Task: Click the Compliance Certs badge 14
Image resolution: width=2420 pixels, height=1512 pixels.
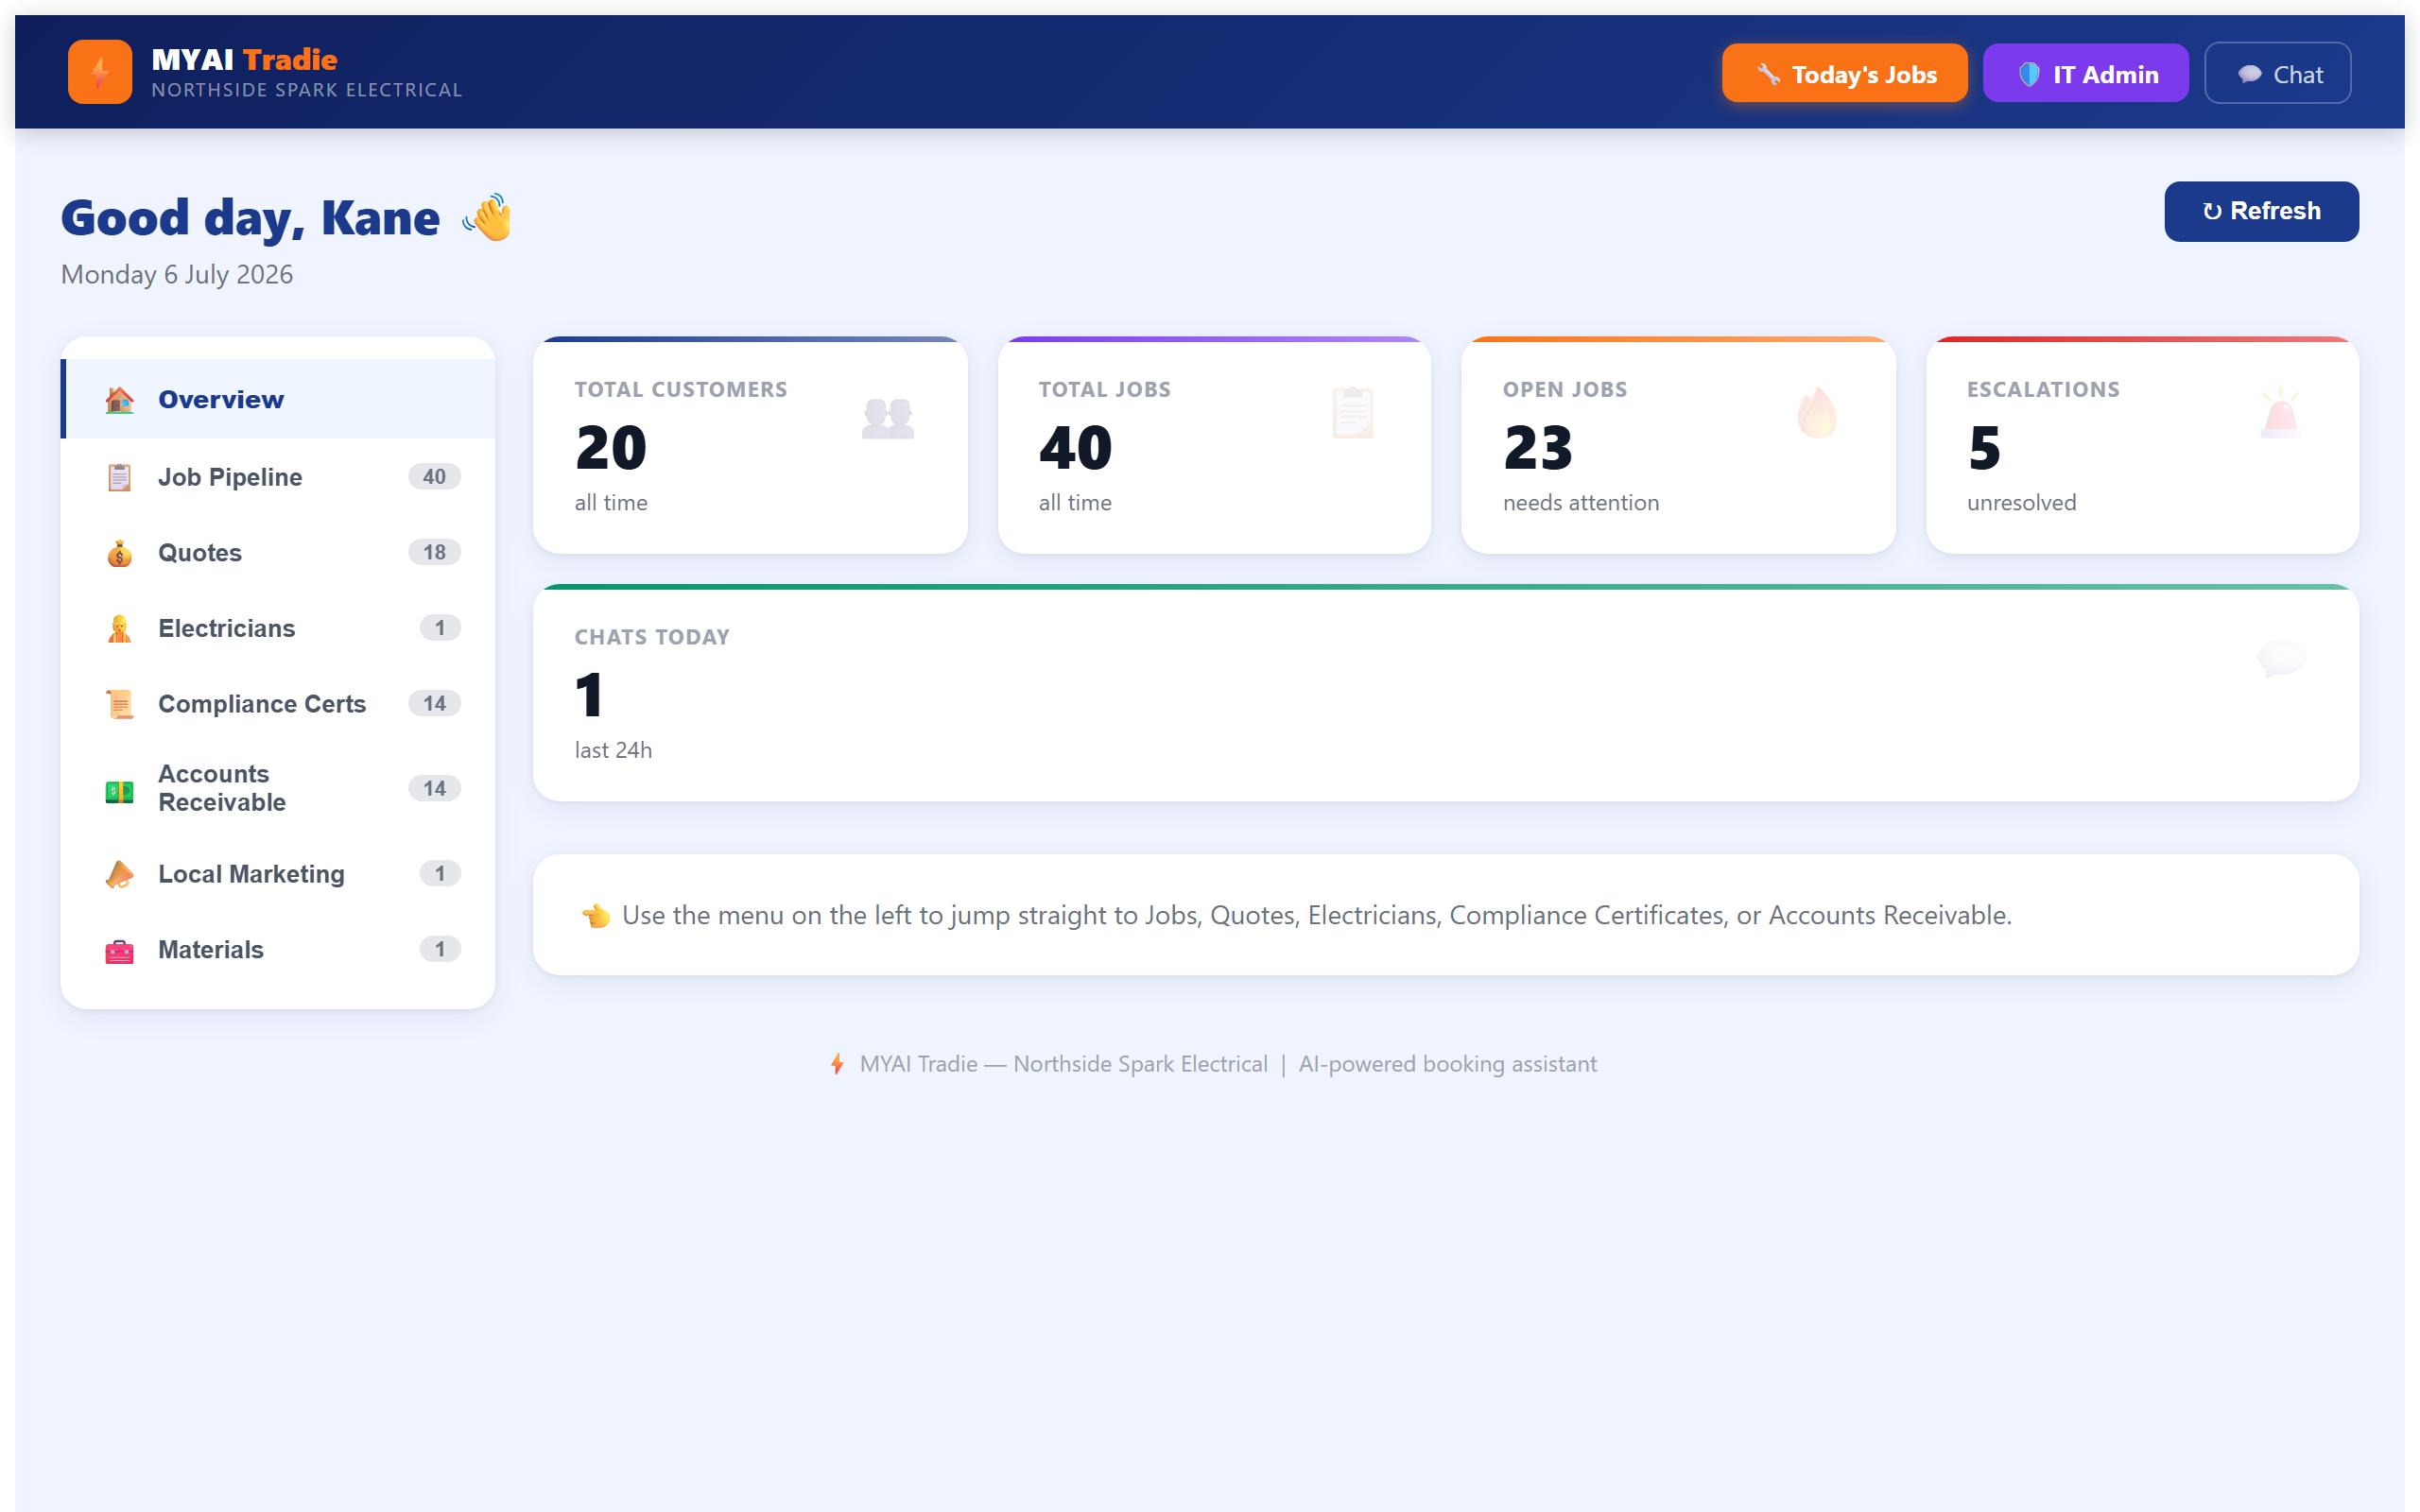Action: pyautogui.click(x=434, y=703)
